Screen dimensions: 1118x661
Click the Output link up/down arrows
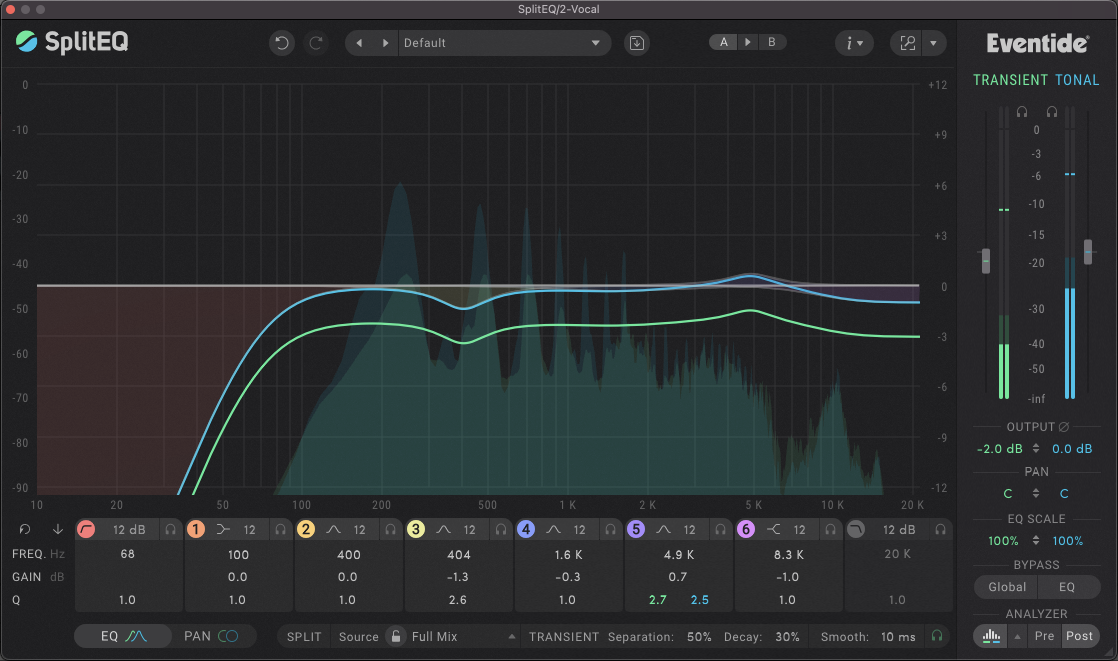1036,449
